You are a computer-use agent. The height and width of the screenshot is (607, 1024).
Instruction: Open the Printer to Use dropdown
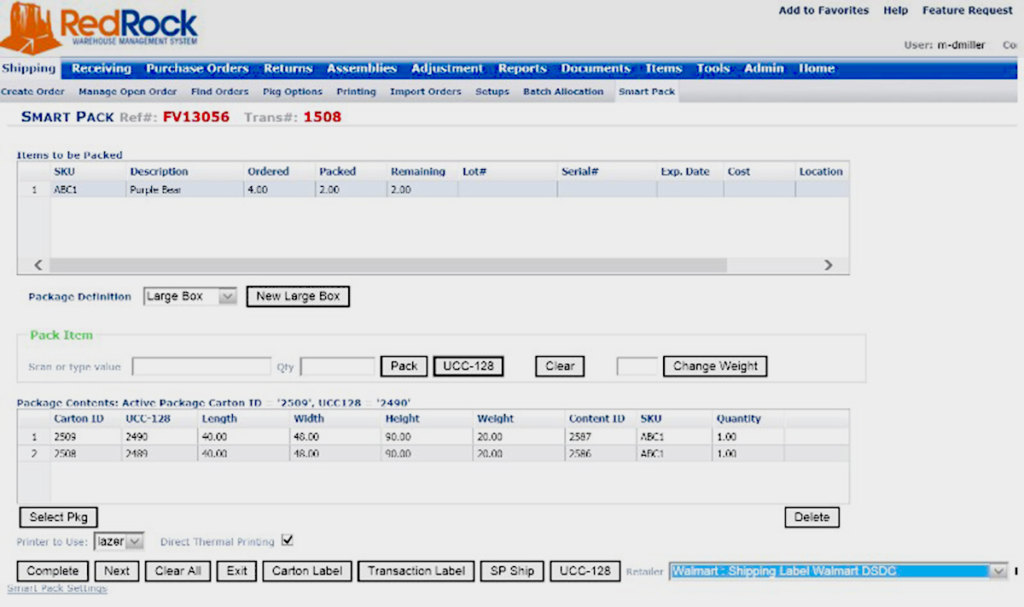pos(135,541)
